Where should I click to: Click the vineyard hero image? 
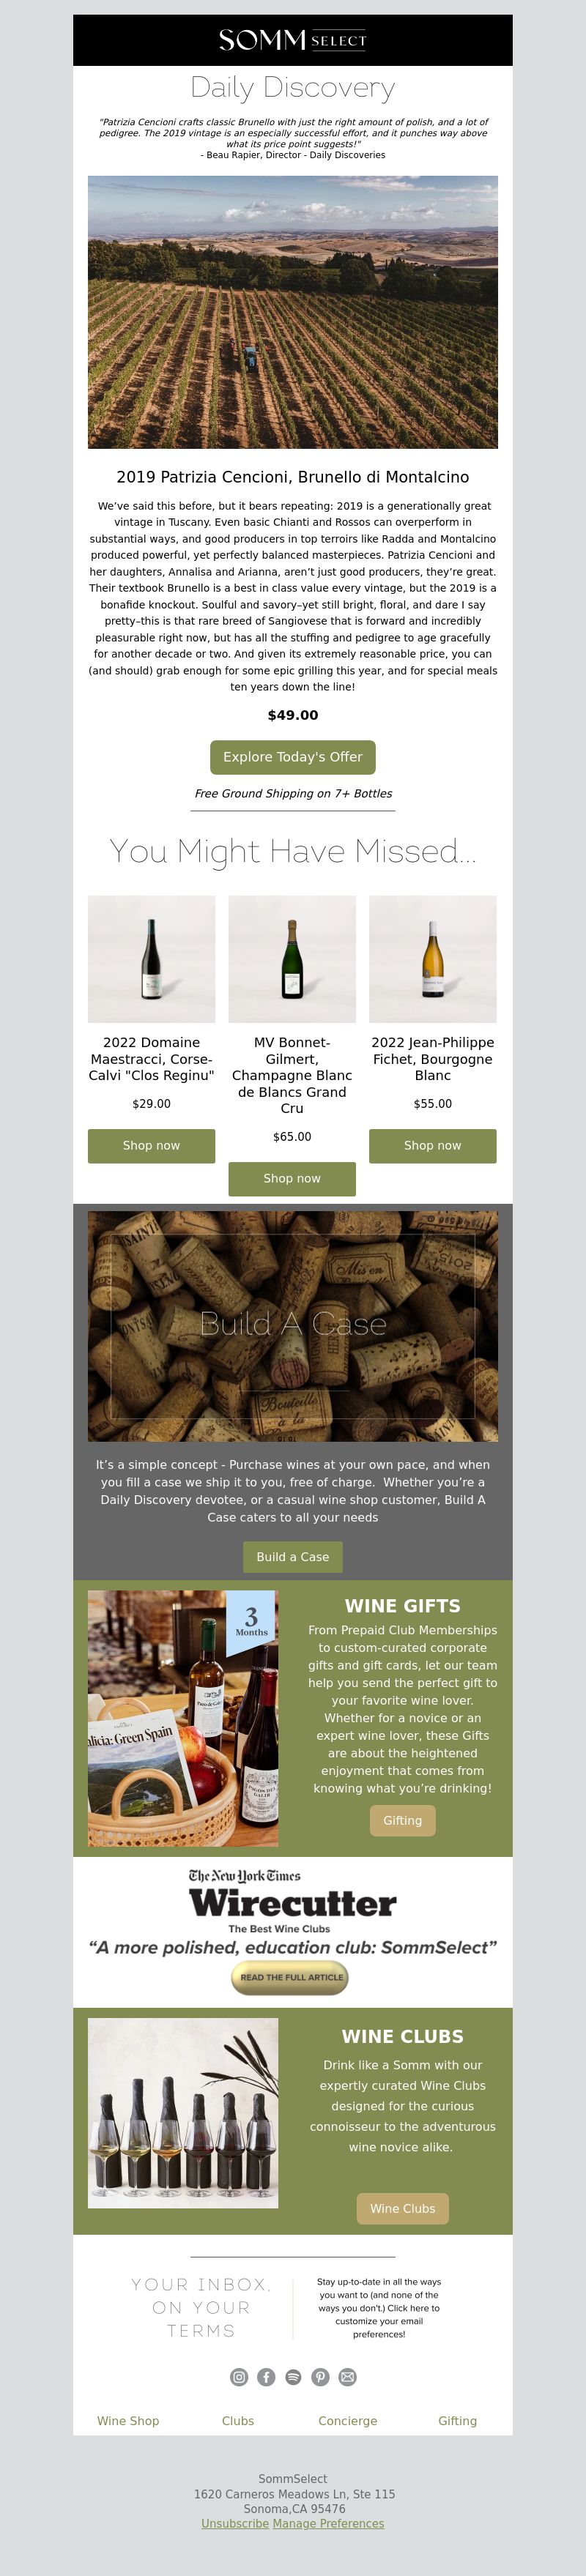[293, 312]
